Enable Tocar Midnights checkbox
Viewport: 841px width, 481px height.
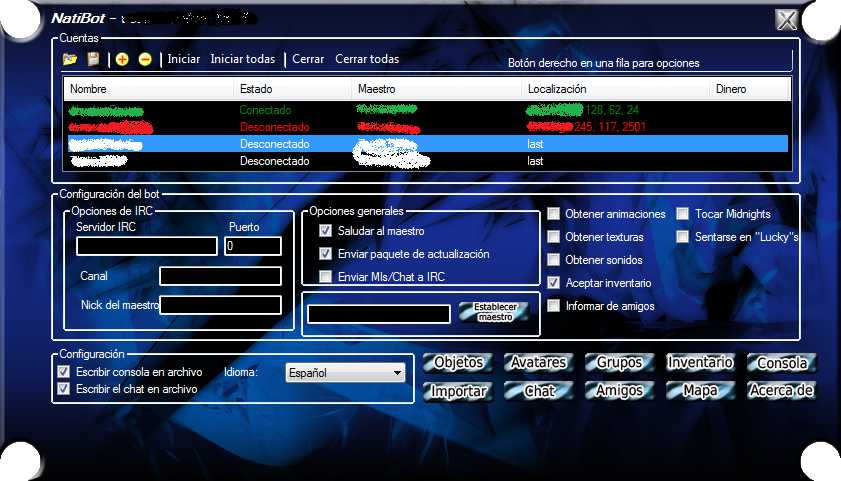[682, 213]
